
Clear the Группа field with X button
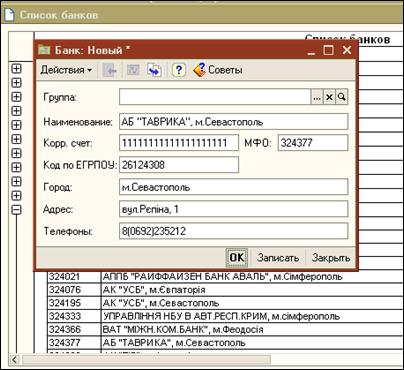point(329,97)
